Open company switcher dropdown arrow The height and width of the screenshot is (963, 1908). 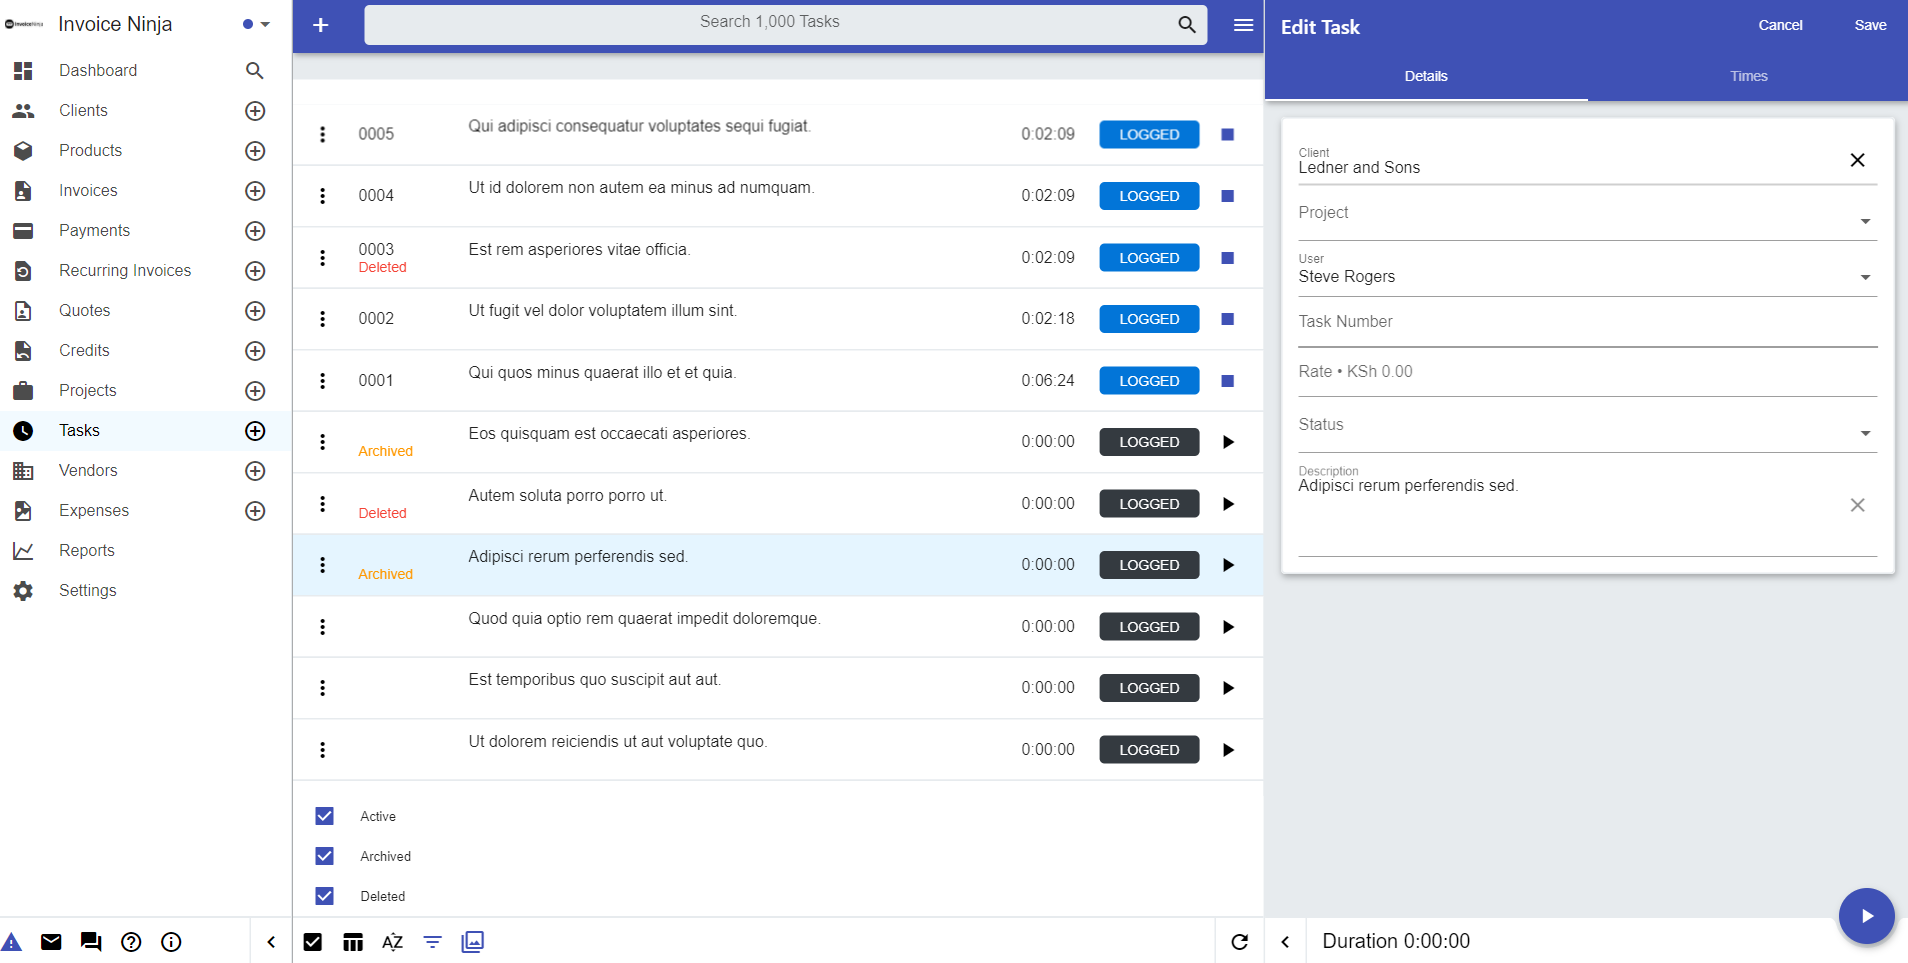[265, 24]
